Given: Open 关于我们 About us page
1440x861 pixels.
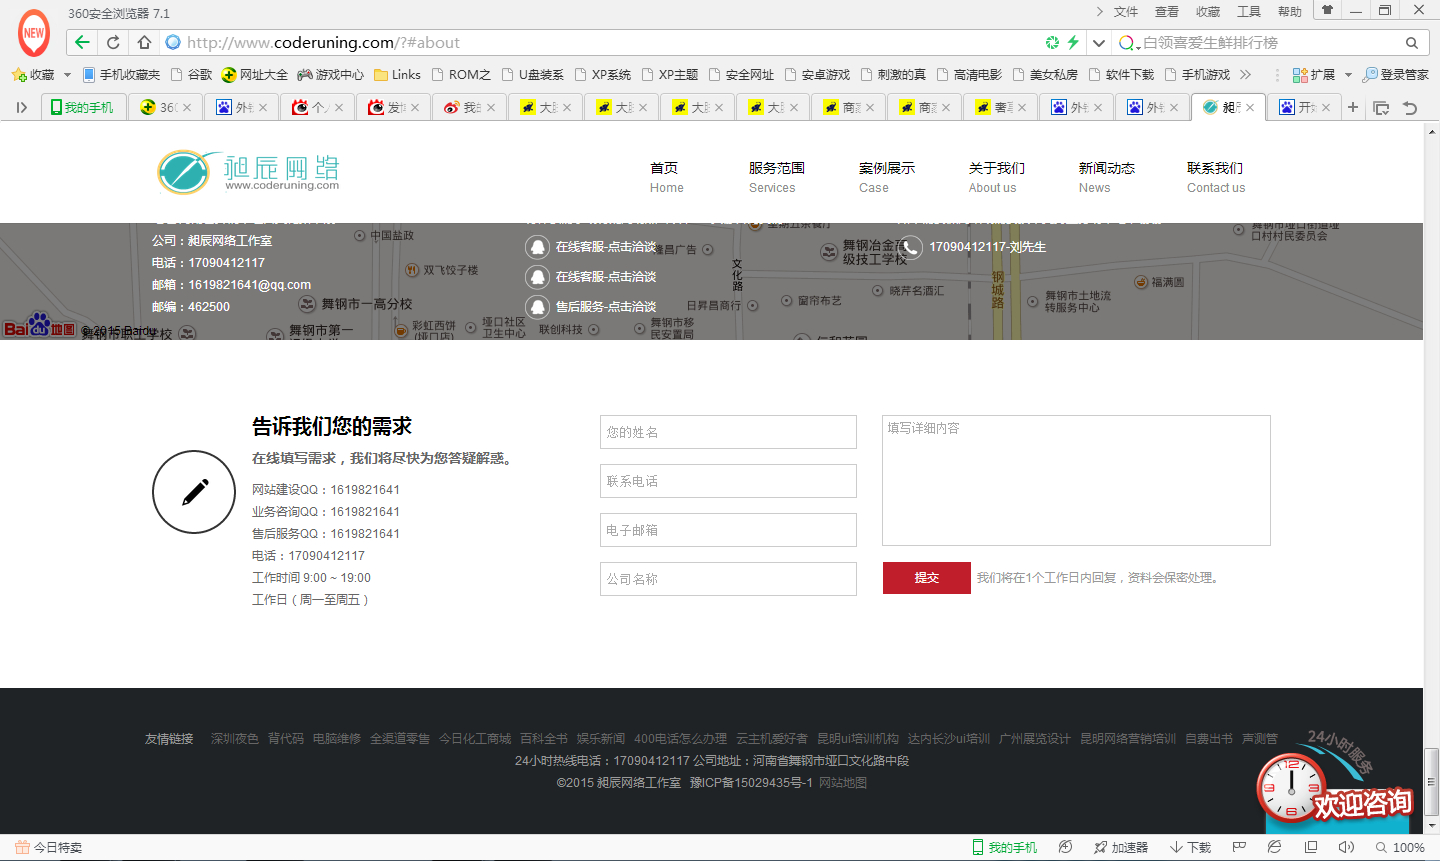Looking at the screenshot, I should pos(996,177).
